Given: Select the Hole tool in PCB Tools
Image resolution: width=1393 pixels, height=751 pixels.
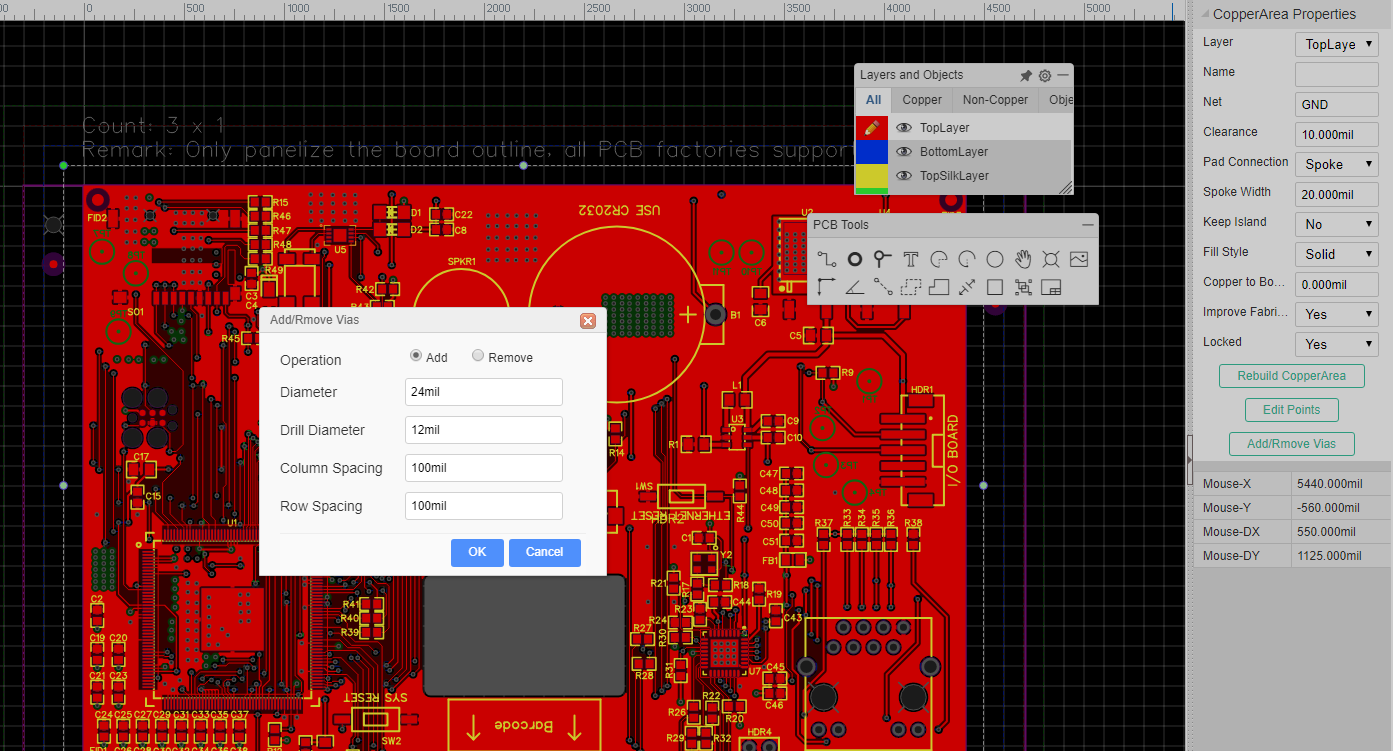Looking at the screenshot, I should pos(1051,259).
